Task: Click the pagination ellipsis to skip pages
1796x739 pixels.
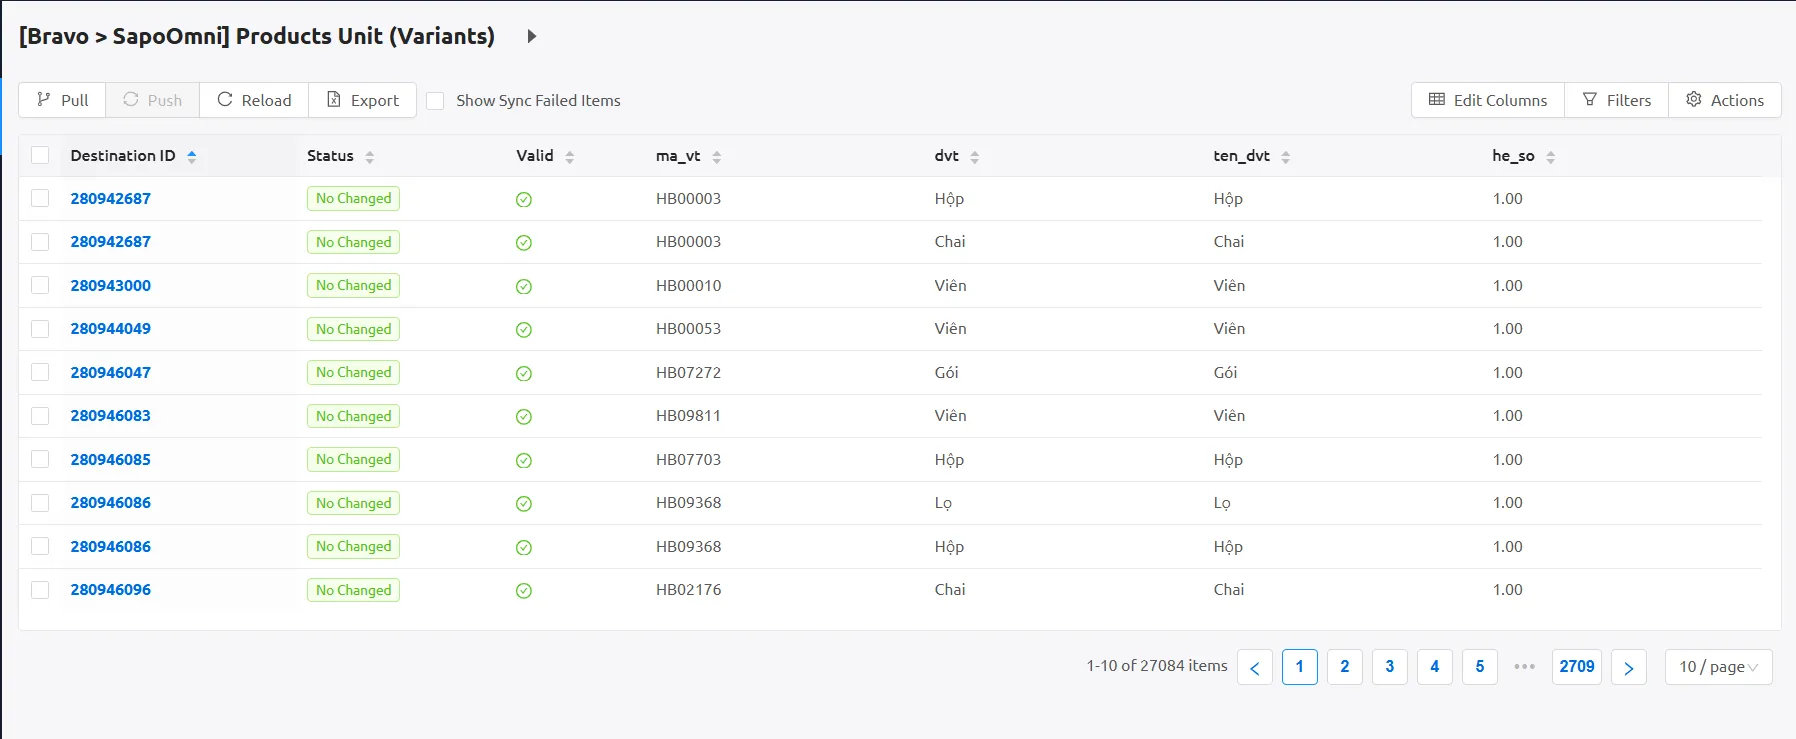Action: pyautogui.click(x=1524, y=667)
